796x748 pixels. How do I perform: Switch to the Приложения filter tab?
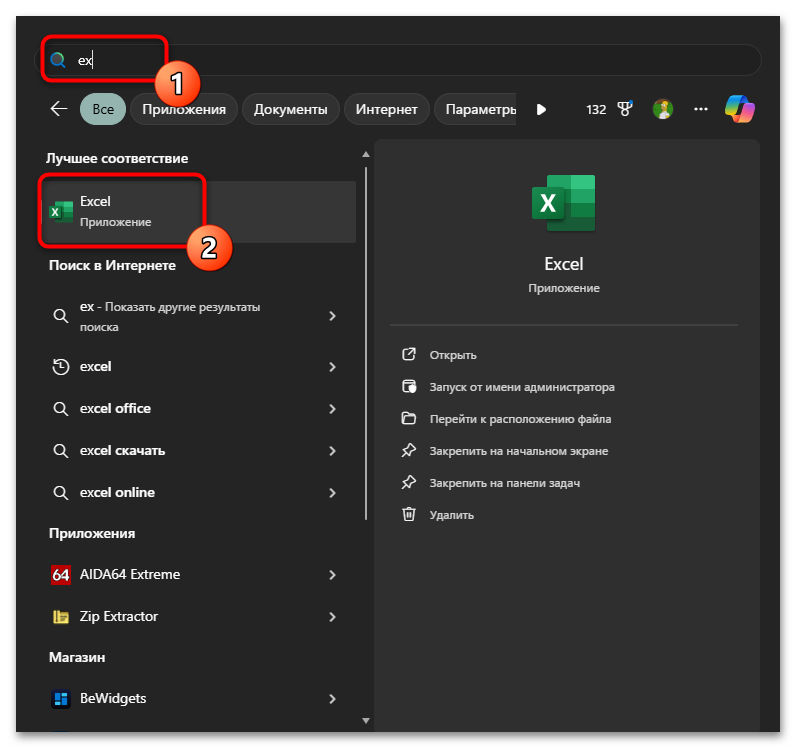tap(184, 109)
